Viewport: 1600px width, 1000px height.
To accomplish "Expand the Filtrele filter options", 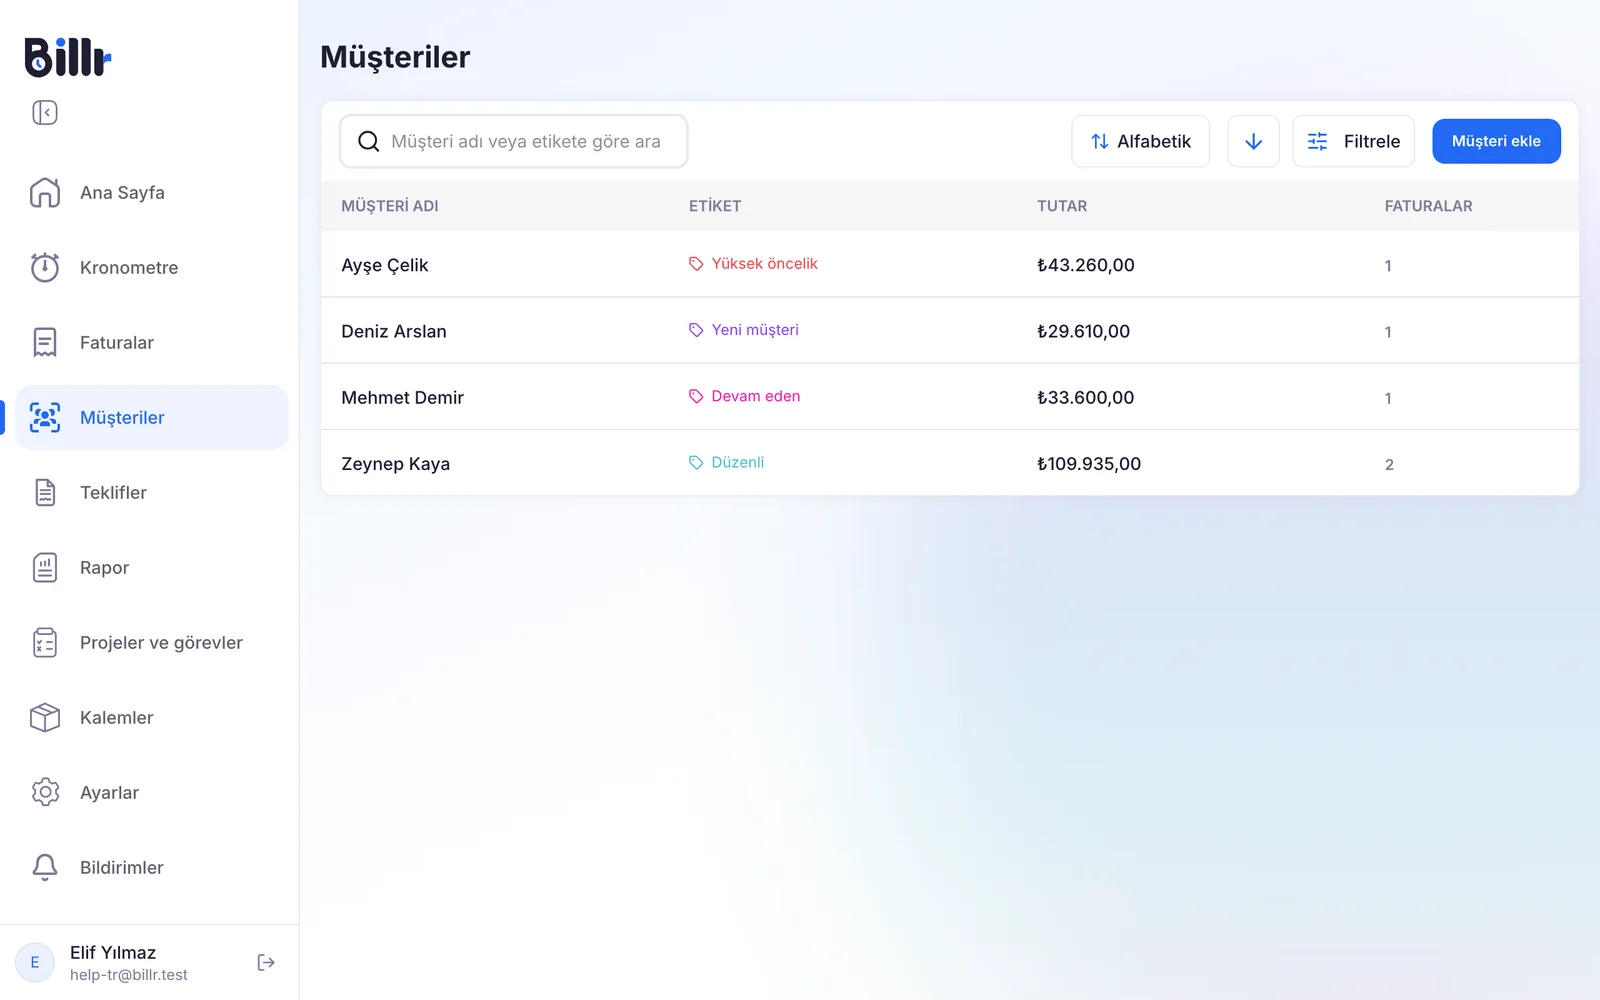I will coord(1353,141).
